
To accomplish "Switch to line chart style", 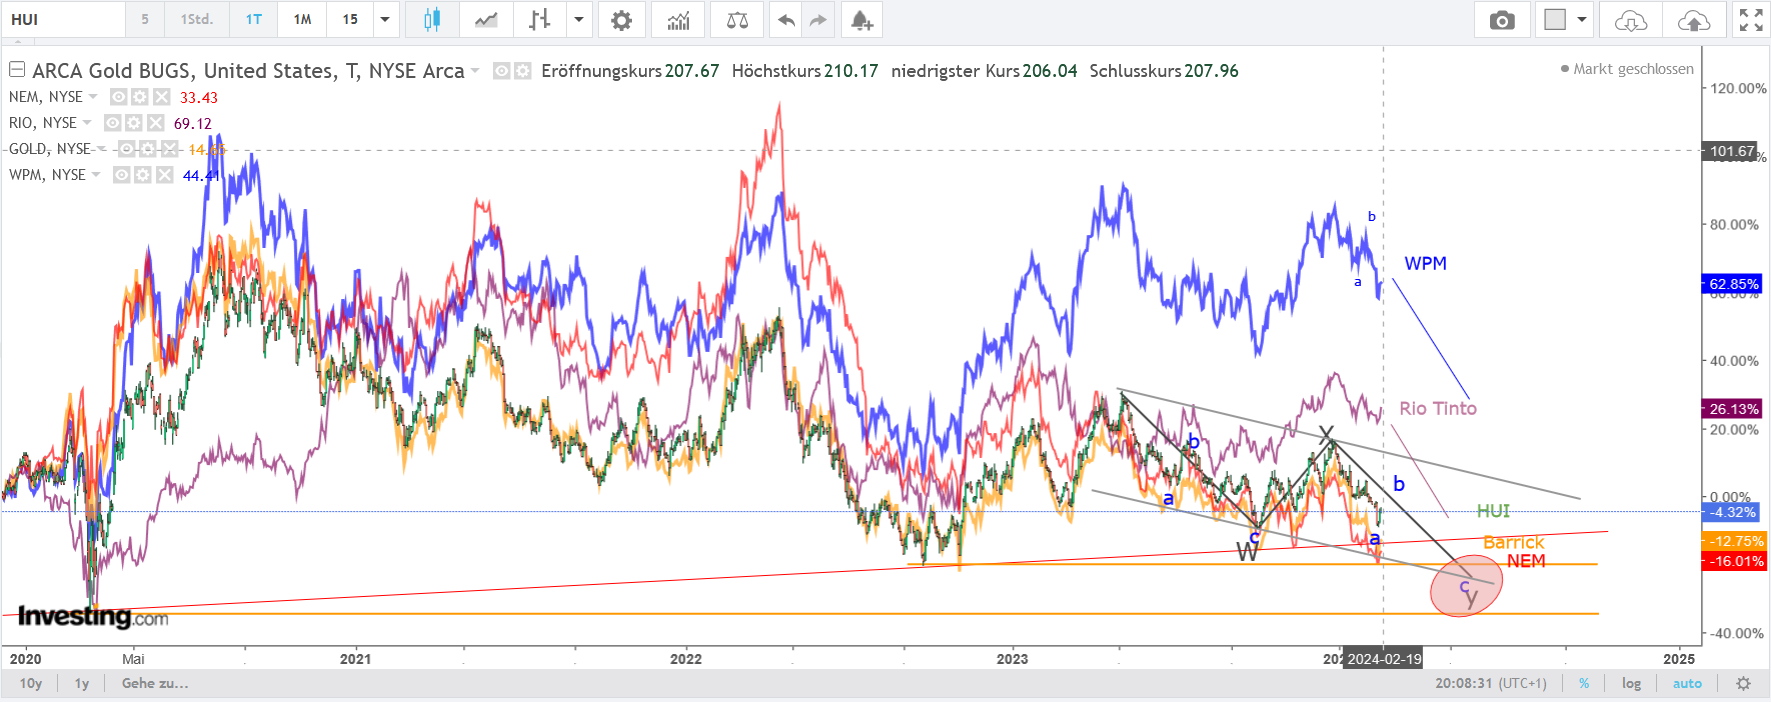I will tap(486, 20).
